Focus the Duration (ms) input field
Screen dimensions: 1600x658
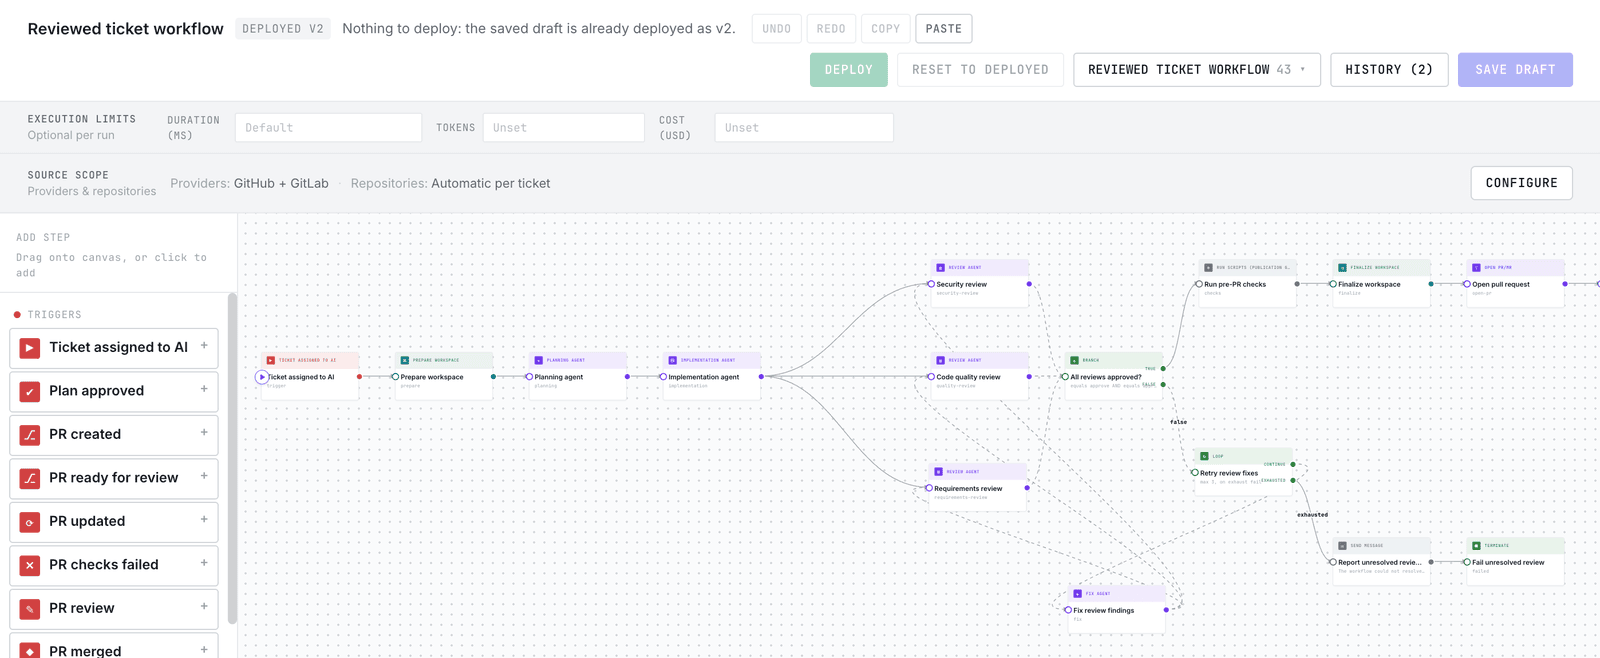(x=328, y=128)
